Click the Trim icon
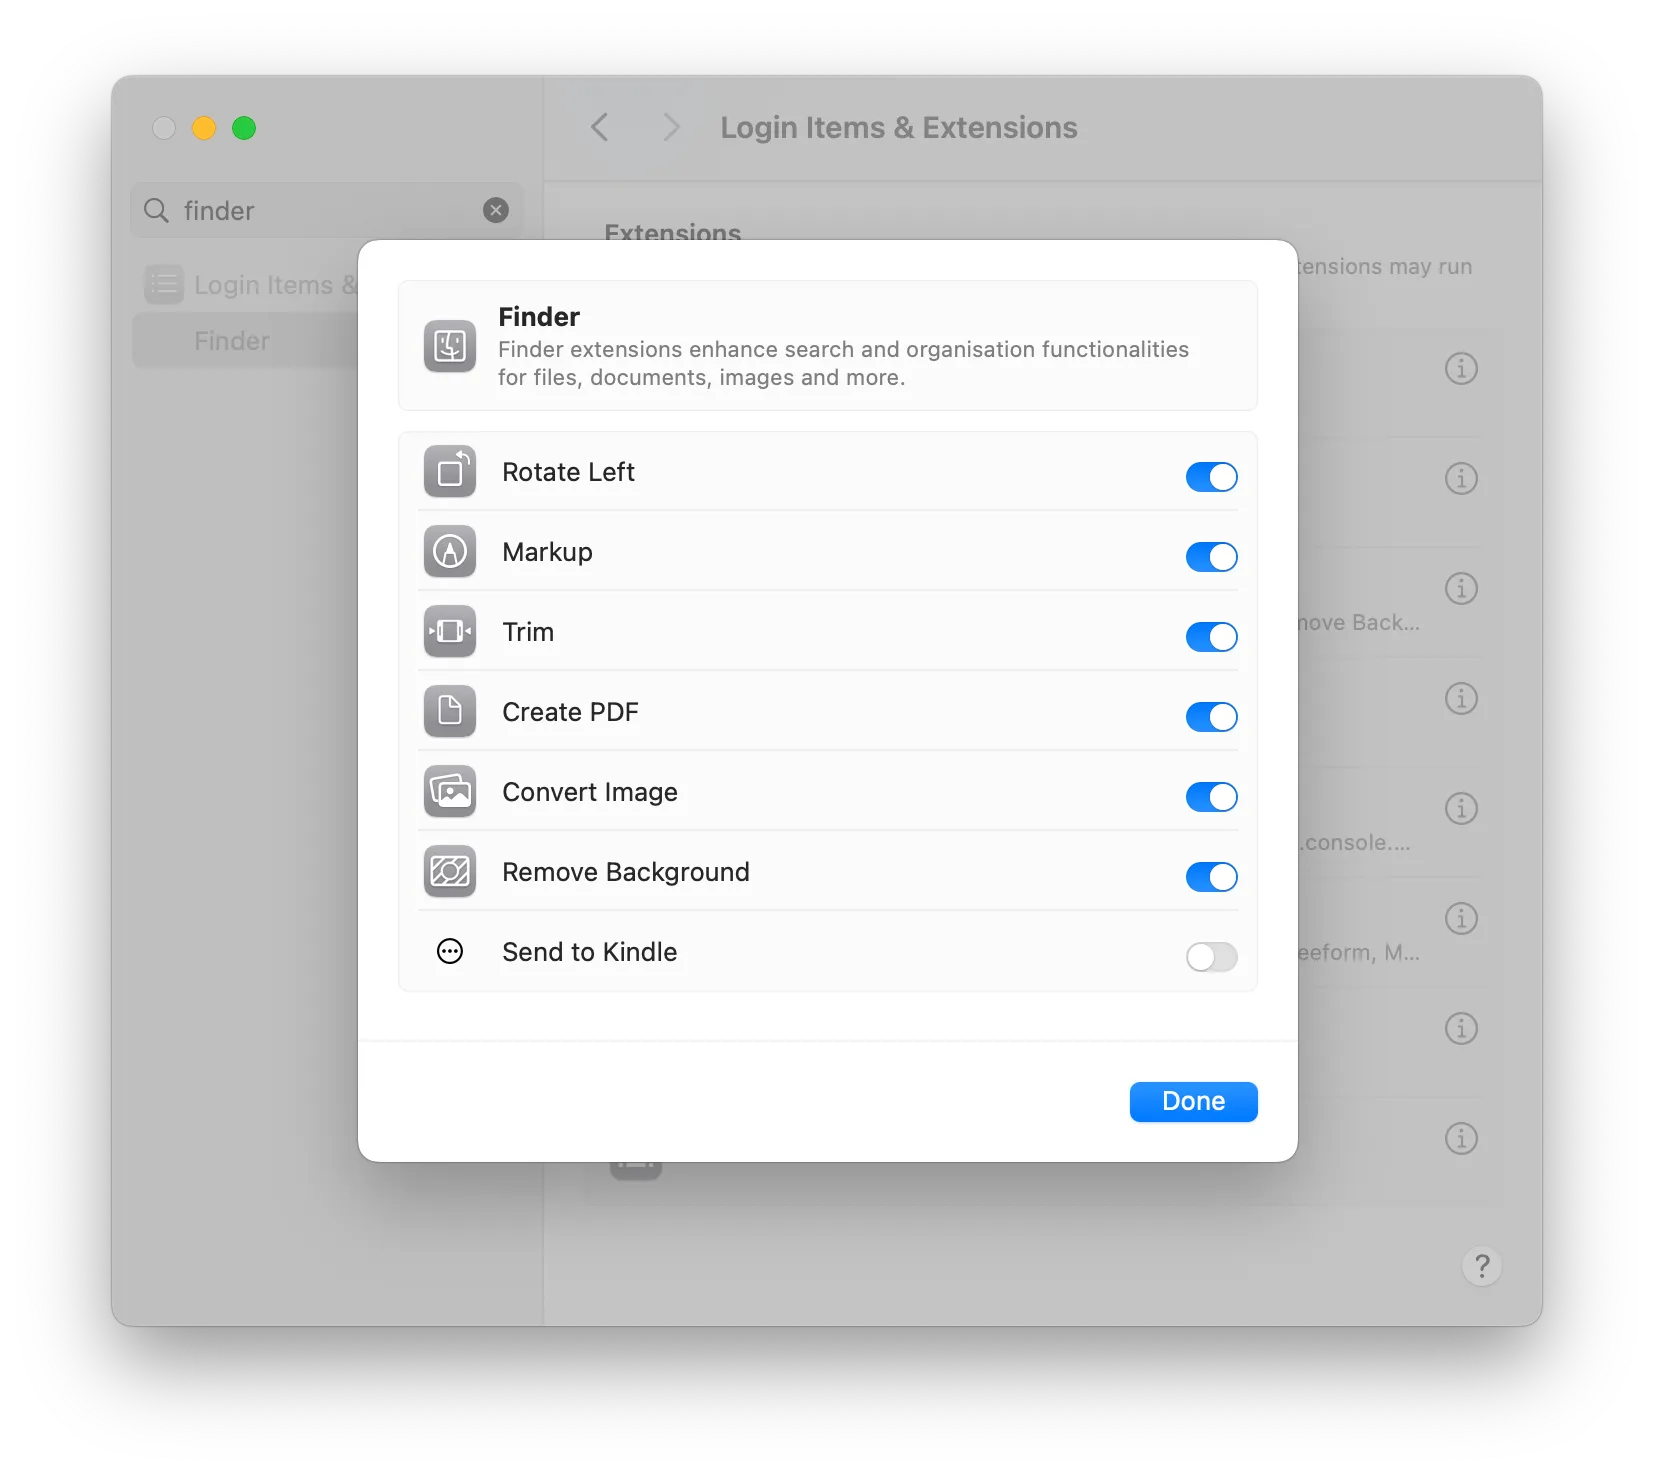This screenshot has width=1654, height=1474. 450,631
